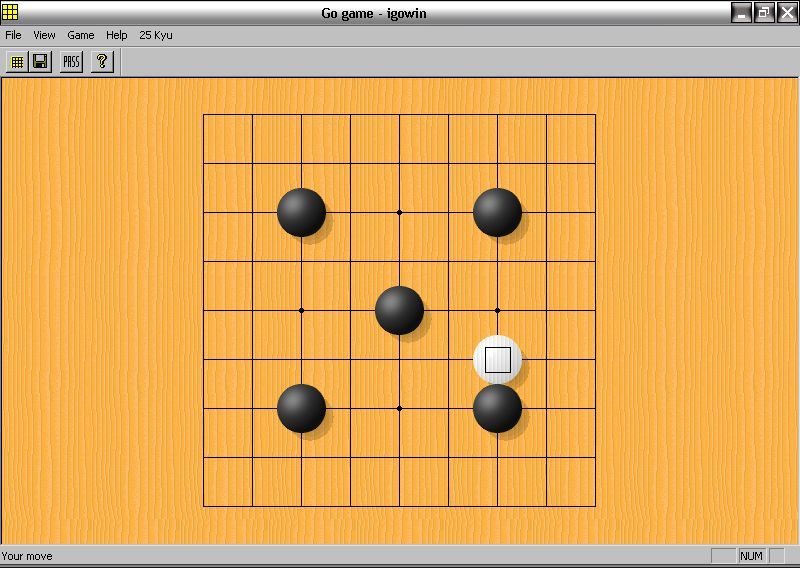Close the igowin window
800x568 pixels.
[x=787, y=13]
